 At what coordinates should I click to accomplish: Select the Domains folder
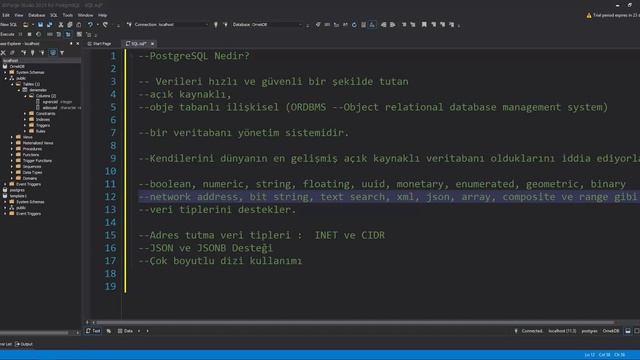pos(30,178)
